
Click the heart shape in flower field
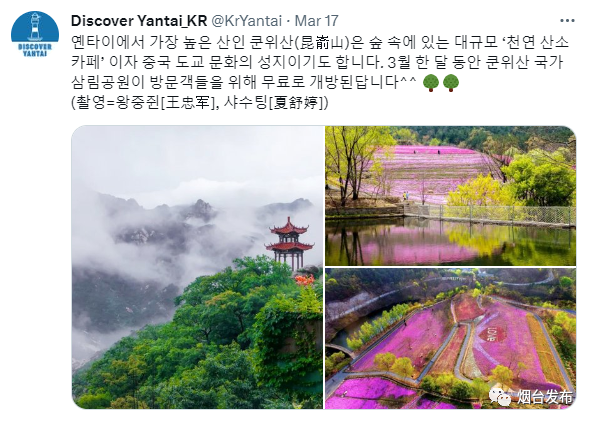click(x=494, y=334)
